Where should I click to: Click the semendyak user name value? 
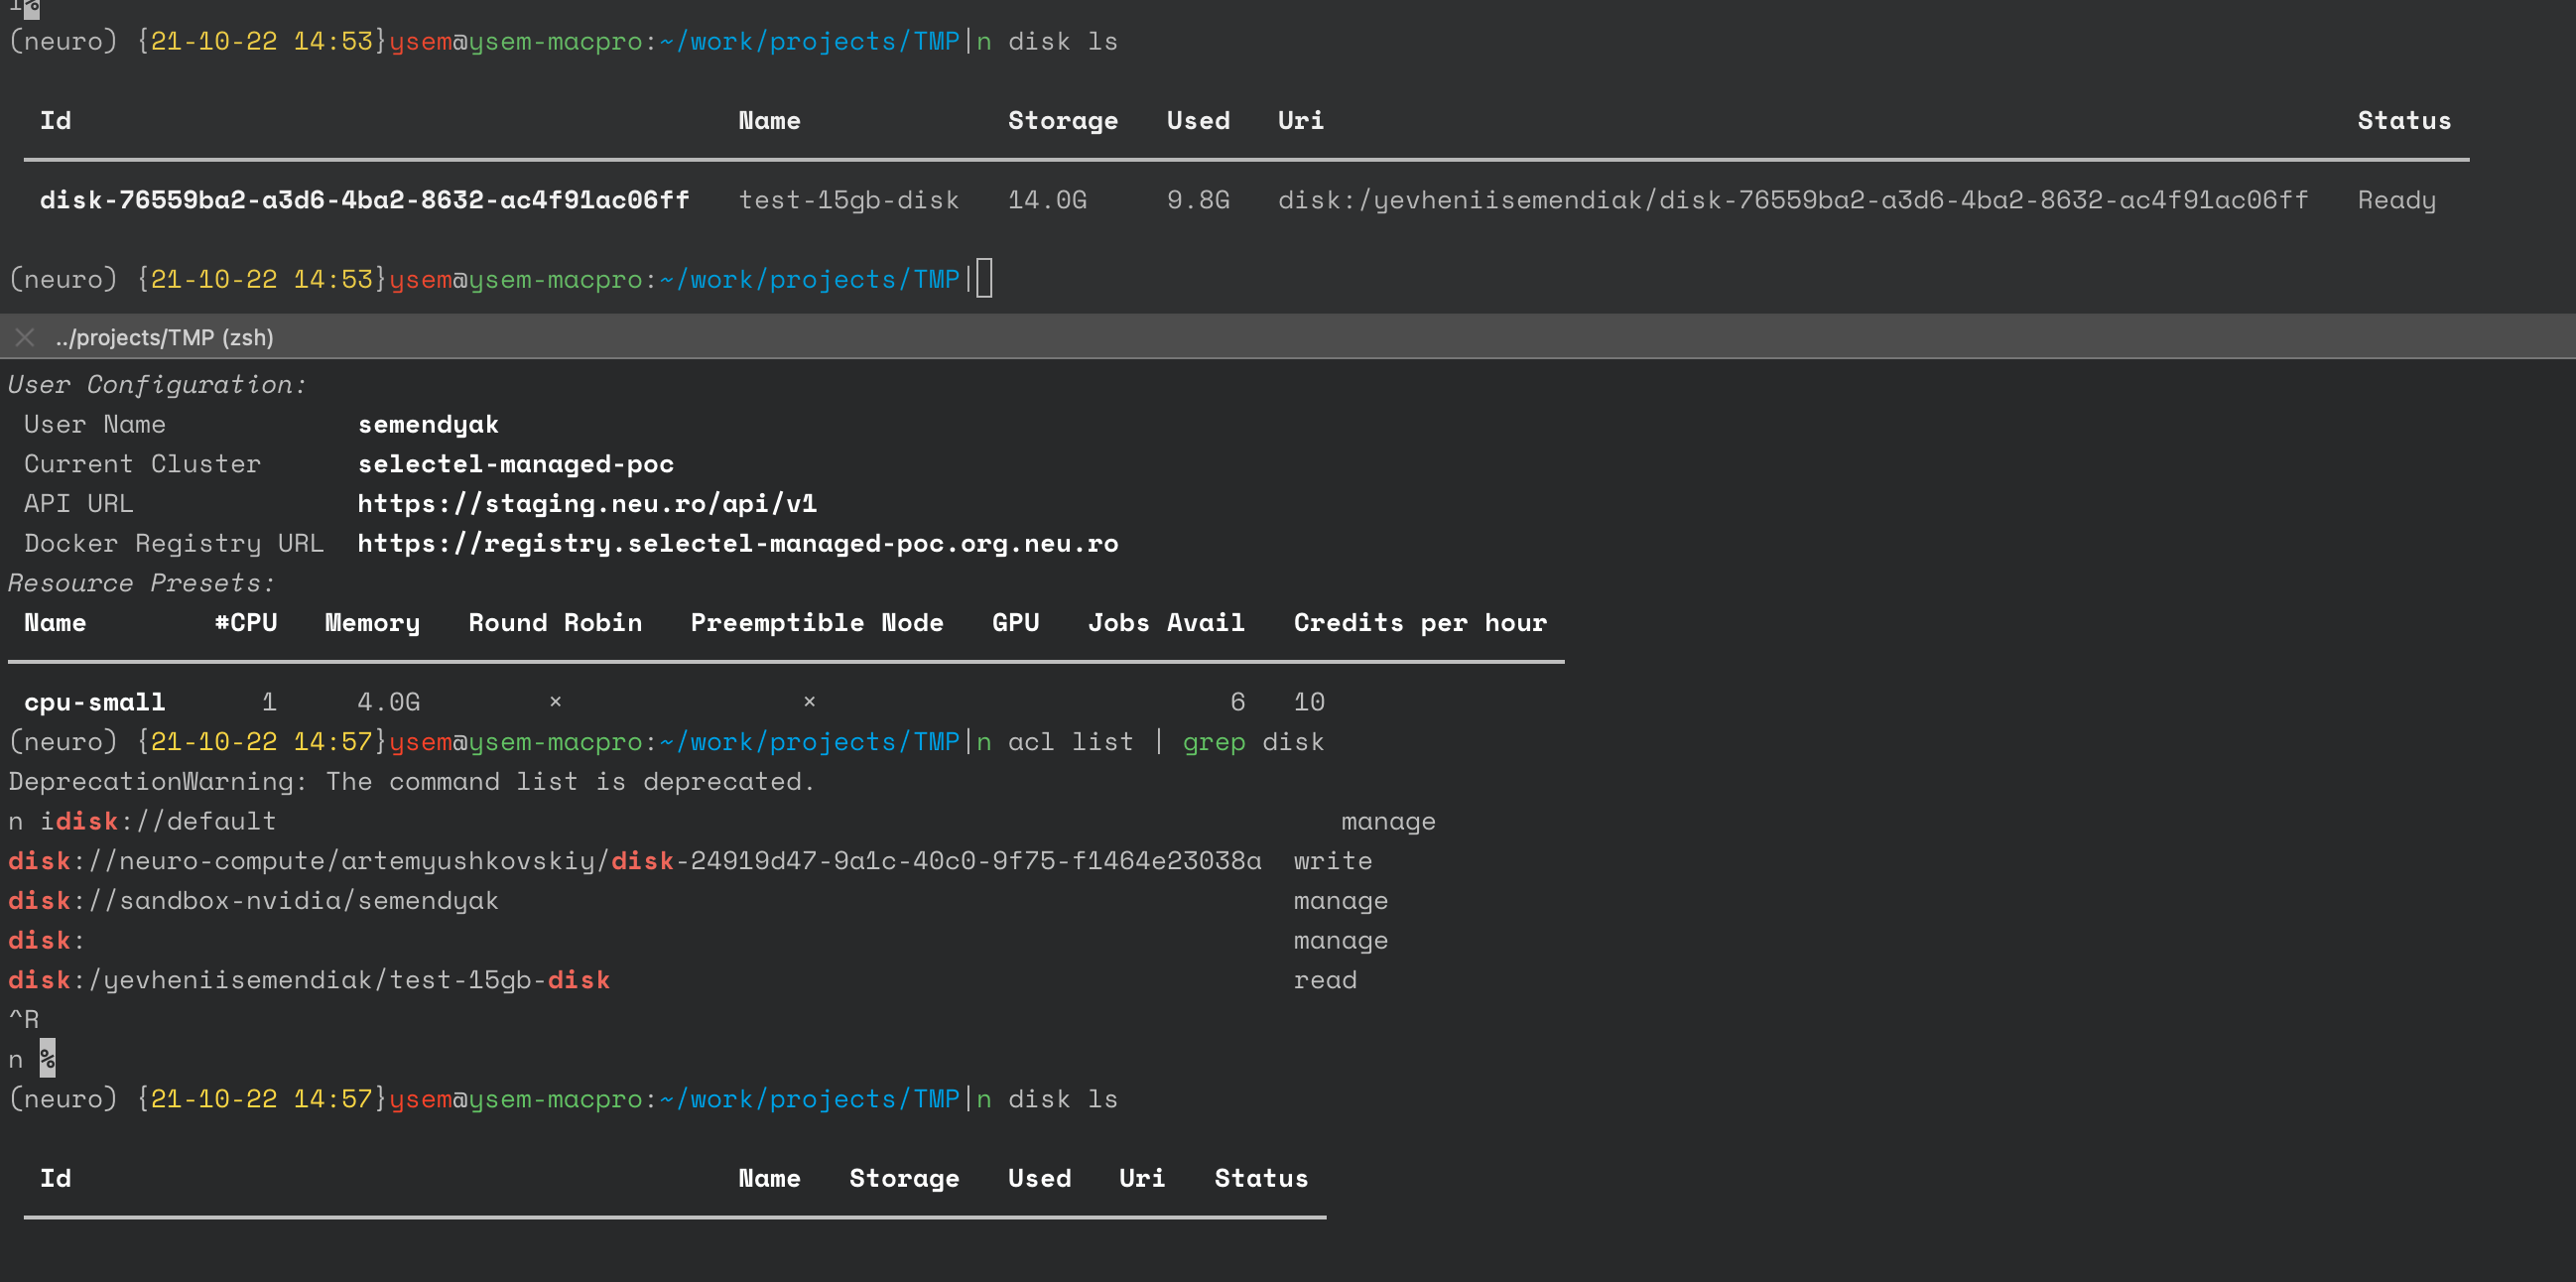428,425
